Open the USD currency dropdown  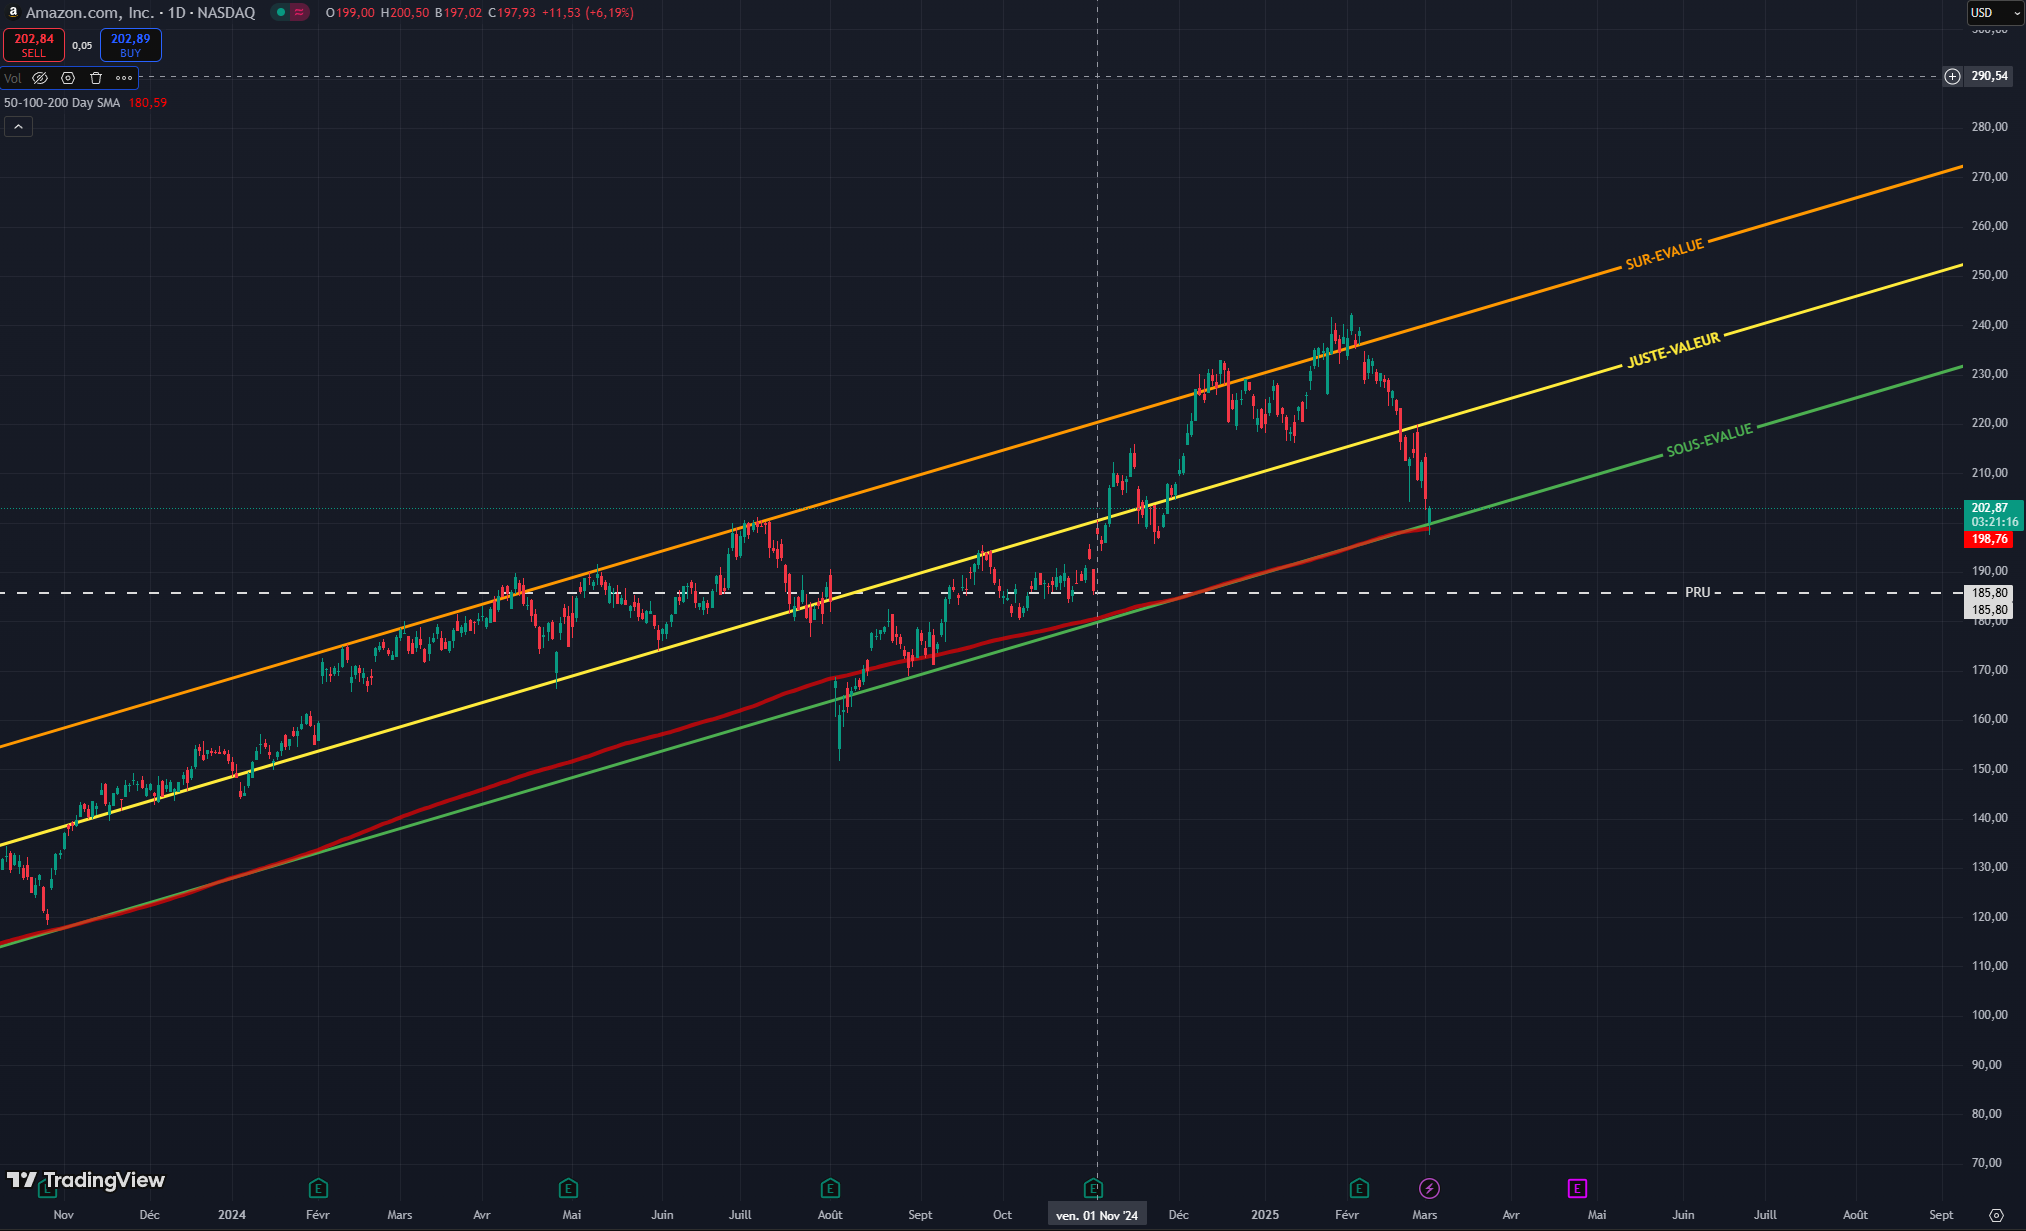pos(1995,13)
